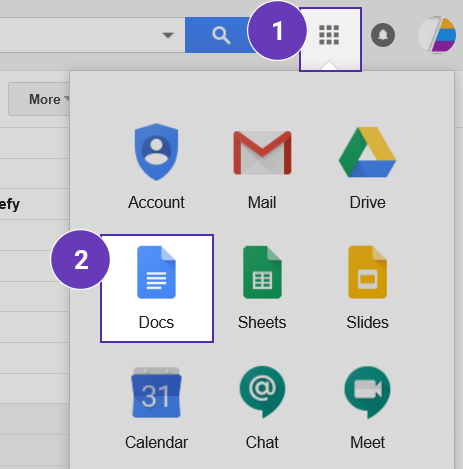The image size is (463, 469).
Task: Open the Calendar app icon
Action: pos(156,392)
